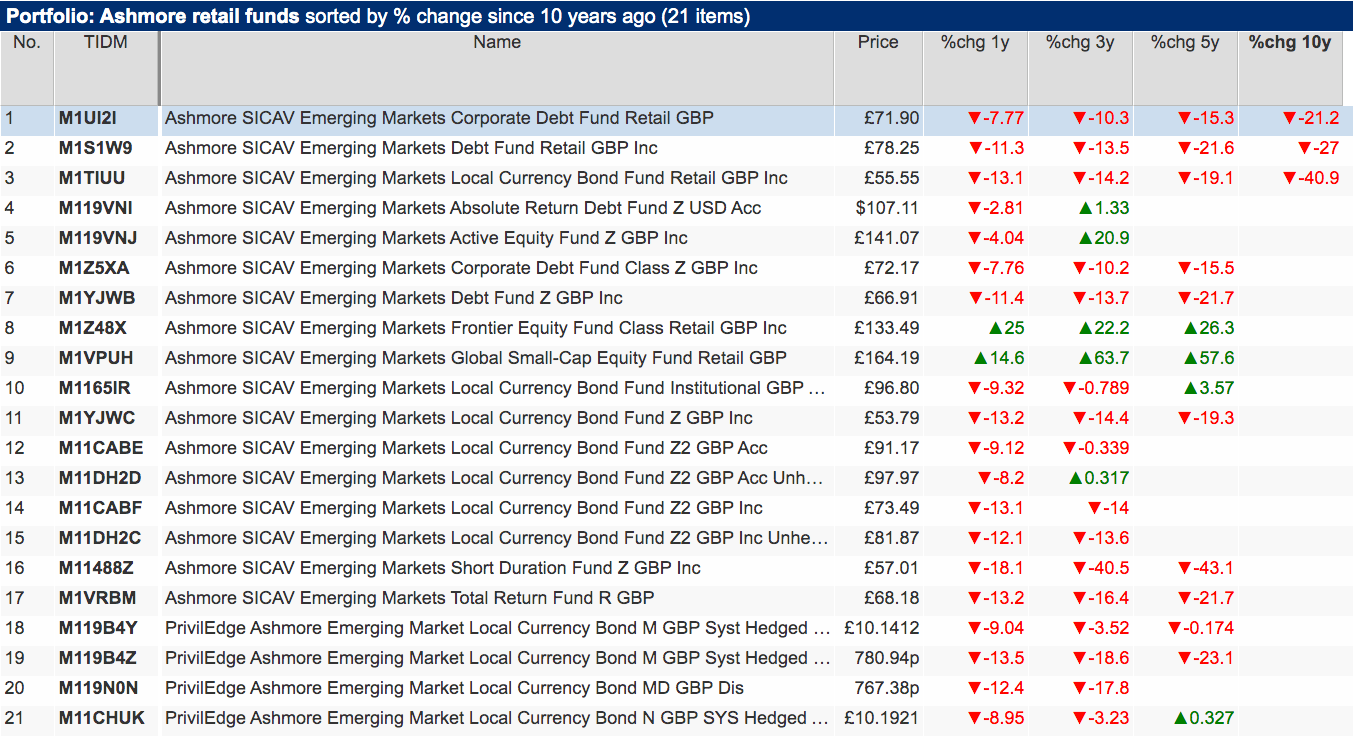The height and width of the screenshot is (737, 1353).
Task: Select ticker M11CABF
Action: coord(100,508)
